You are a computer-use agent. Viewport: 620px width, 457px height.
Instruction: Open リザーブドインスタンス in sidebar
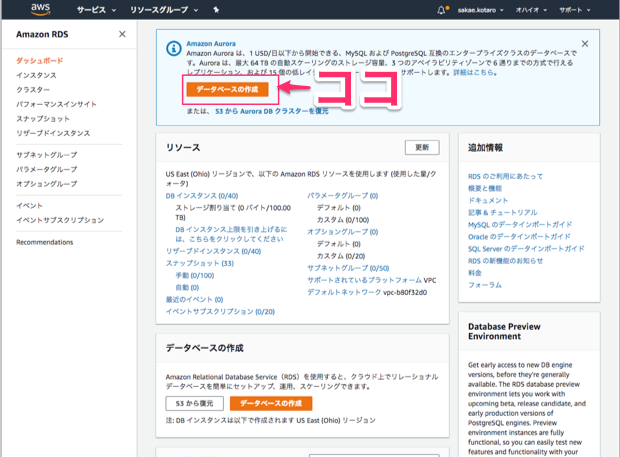(53, 133)
